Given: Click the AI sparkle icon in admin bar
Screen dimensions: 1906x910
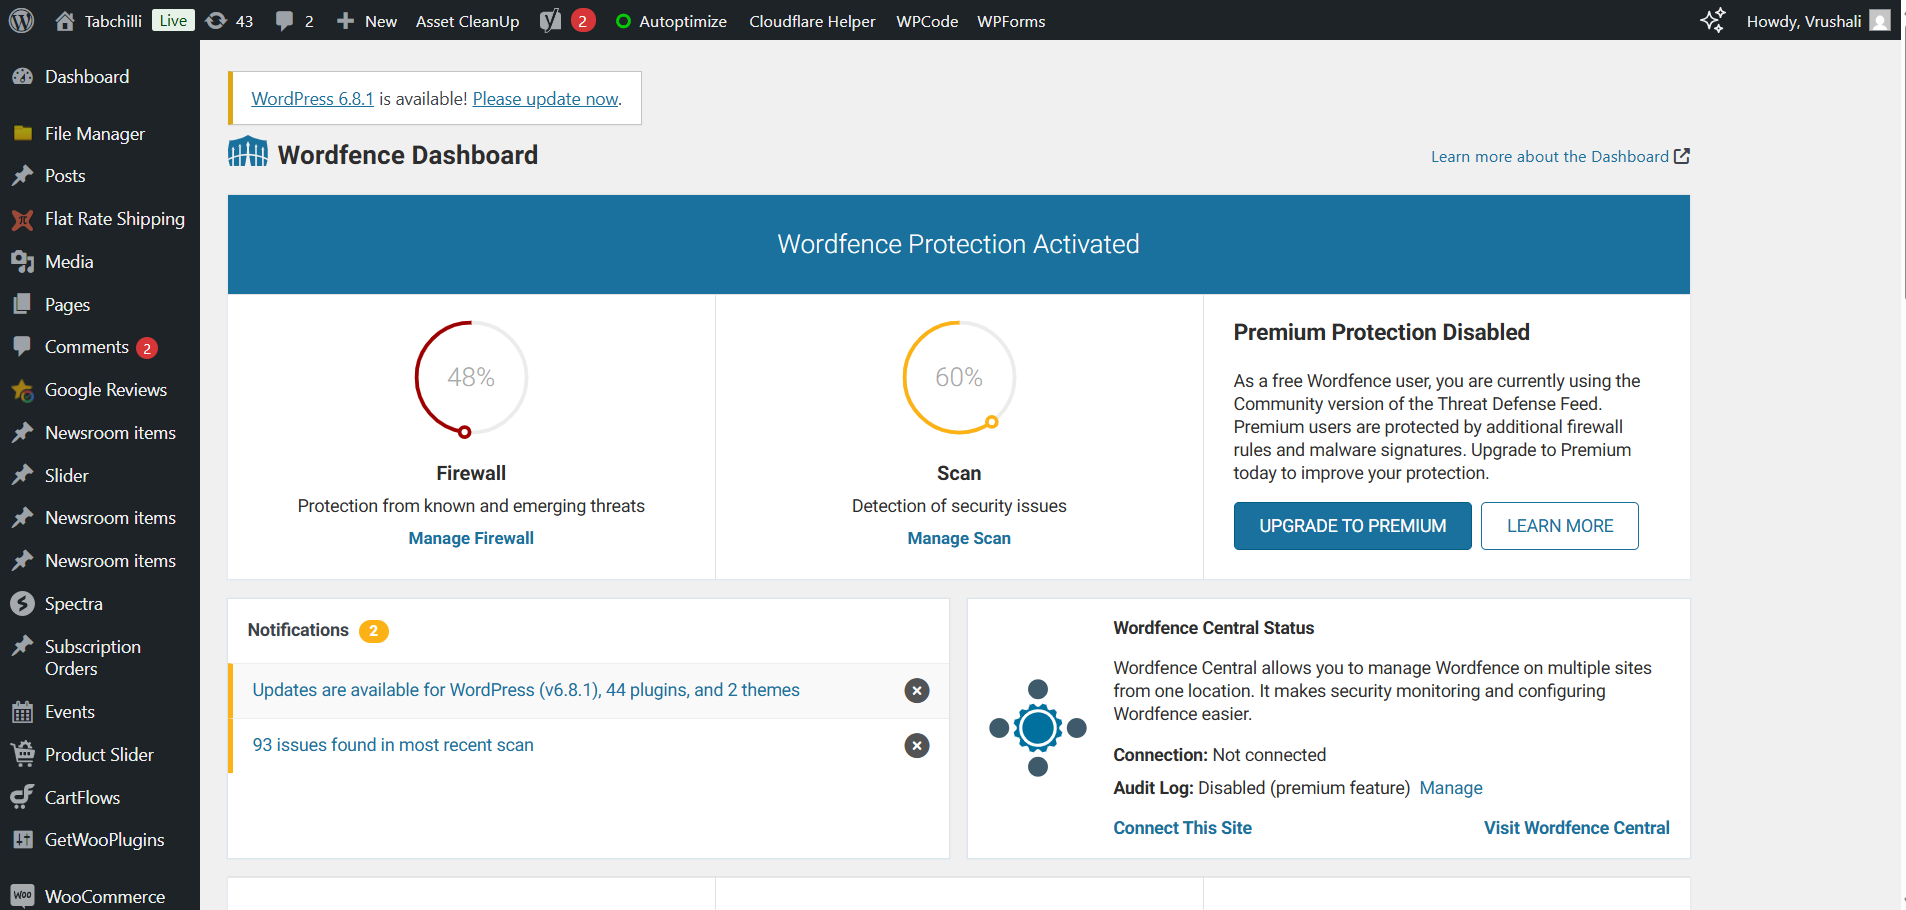Looking at the screenshot, I should point(1712,21).
